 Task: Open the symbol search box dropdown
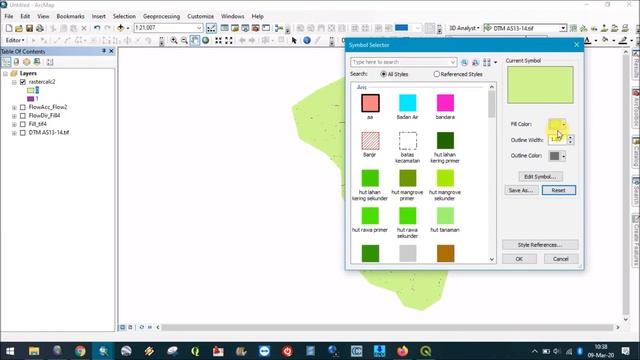coord(453,62)
